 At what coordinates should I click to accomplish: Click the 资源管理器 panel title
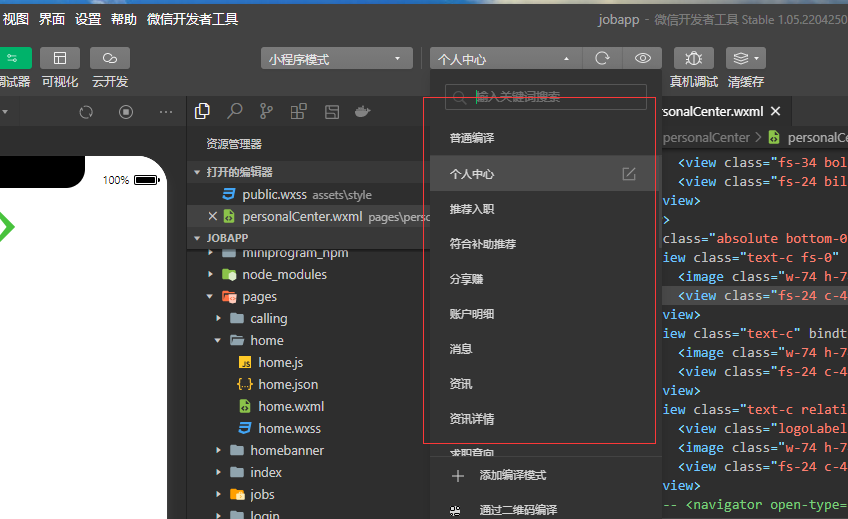[x=234, y=144]
